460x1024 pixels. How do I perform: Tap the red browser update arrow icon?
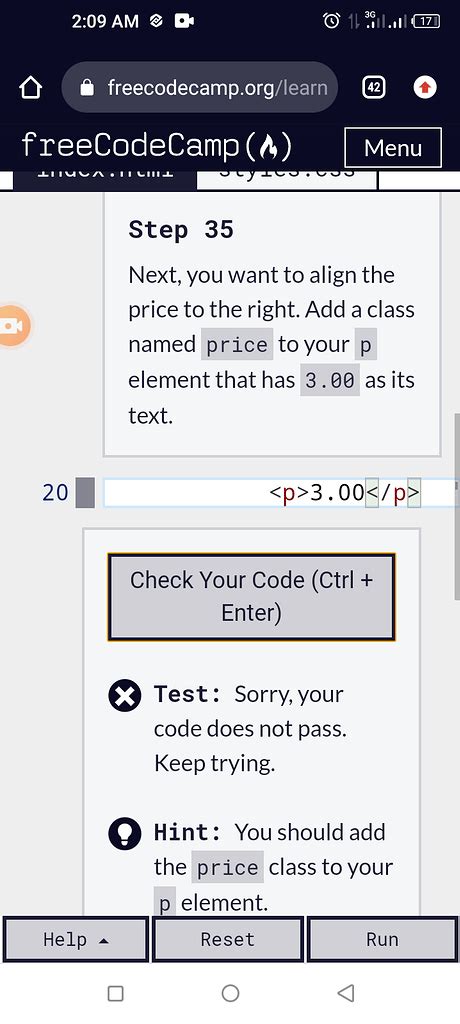click(425, 88)
